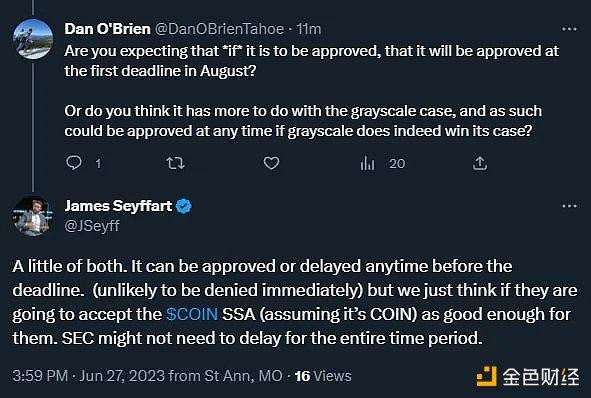This screenshot has width=591, height=398.
Task: Like Dan O'Brien's tweet with heart icon
Action: [271, 163]
